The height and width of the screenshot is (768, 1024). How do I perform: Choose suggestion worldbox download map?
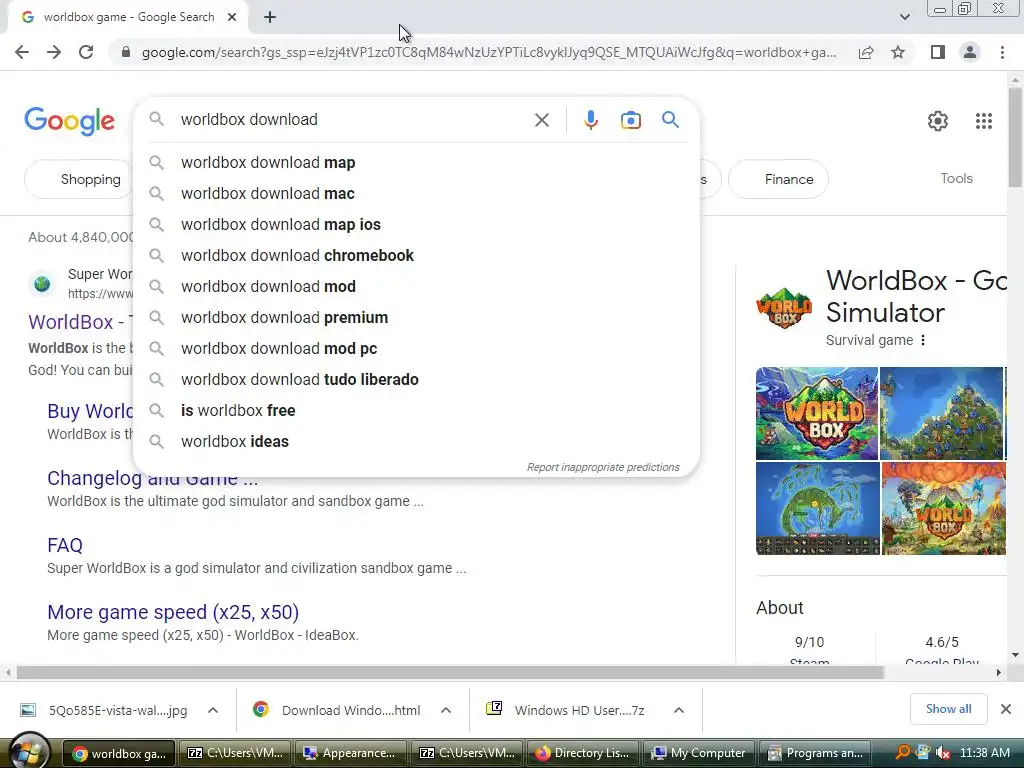click(x=416, y=163)
